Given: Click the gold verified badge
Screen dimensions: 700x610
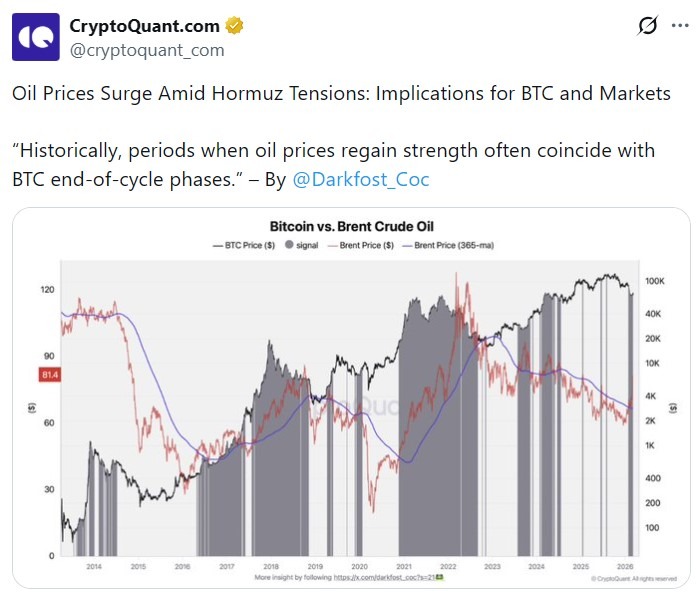Looking at the screenshot, I should click(235, 26).
